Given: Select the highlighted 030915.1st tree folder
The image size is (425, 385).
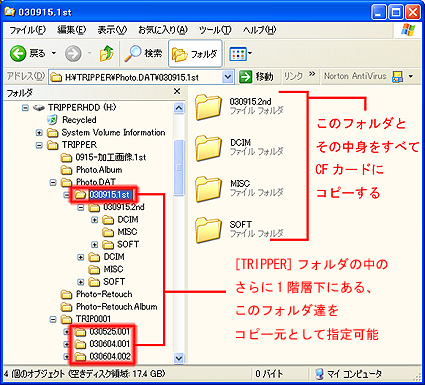Looking at the screenshot, I should pyautogui.click(x=110, y=195).
